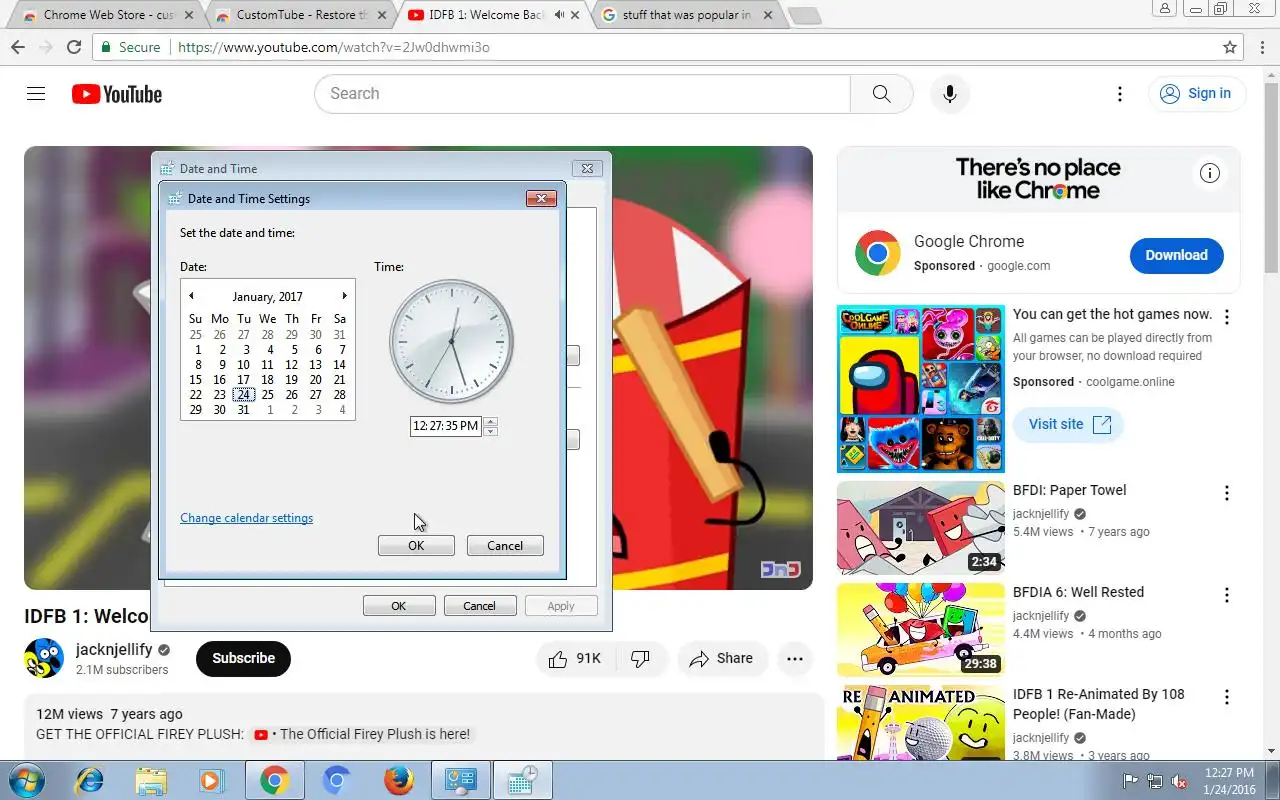Screen dimensions: 1280x800
Task: Open the YouTube hamburger guide menu
Action: click(36, 94)
